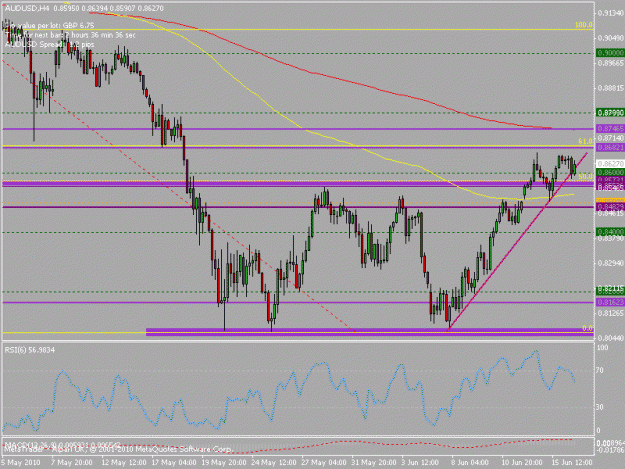Click the RSI scale value 30
Viewport: 625px width, 469px height.
click(x=600, y=407)
